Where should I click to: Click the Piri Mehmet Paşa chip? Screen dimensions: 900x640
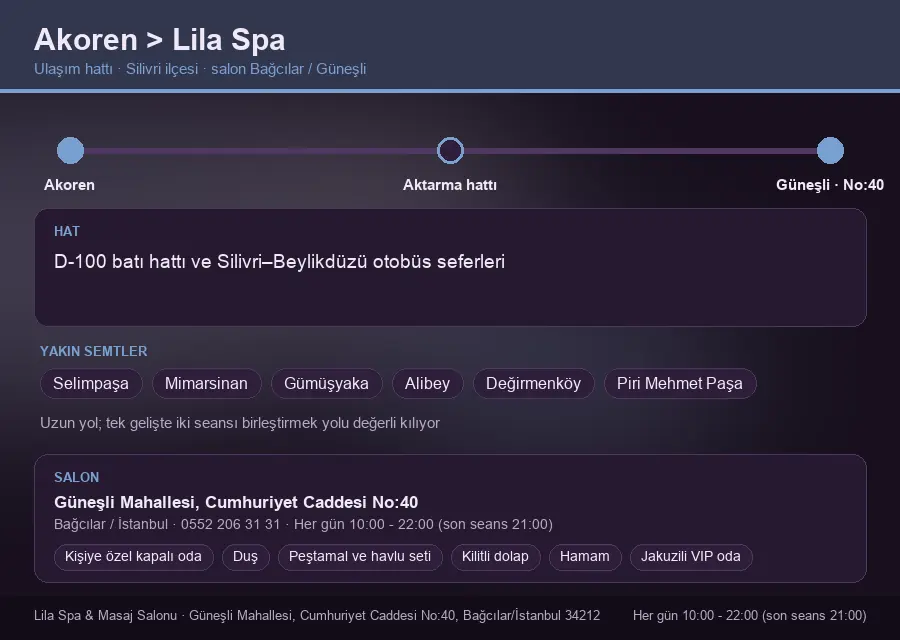[680, 383]
